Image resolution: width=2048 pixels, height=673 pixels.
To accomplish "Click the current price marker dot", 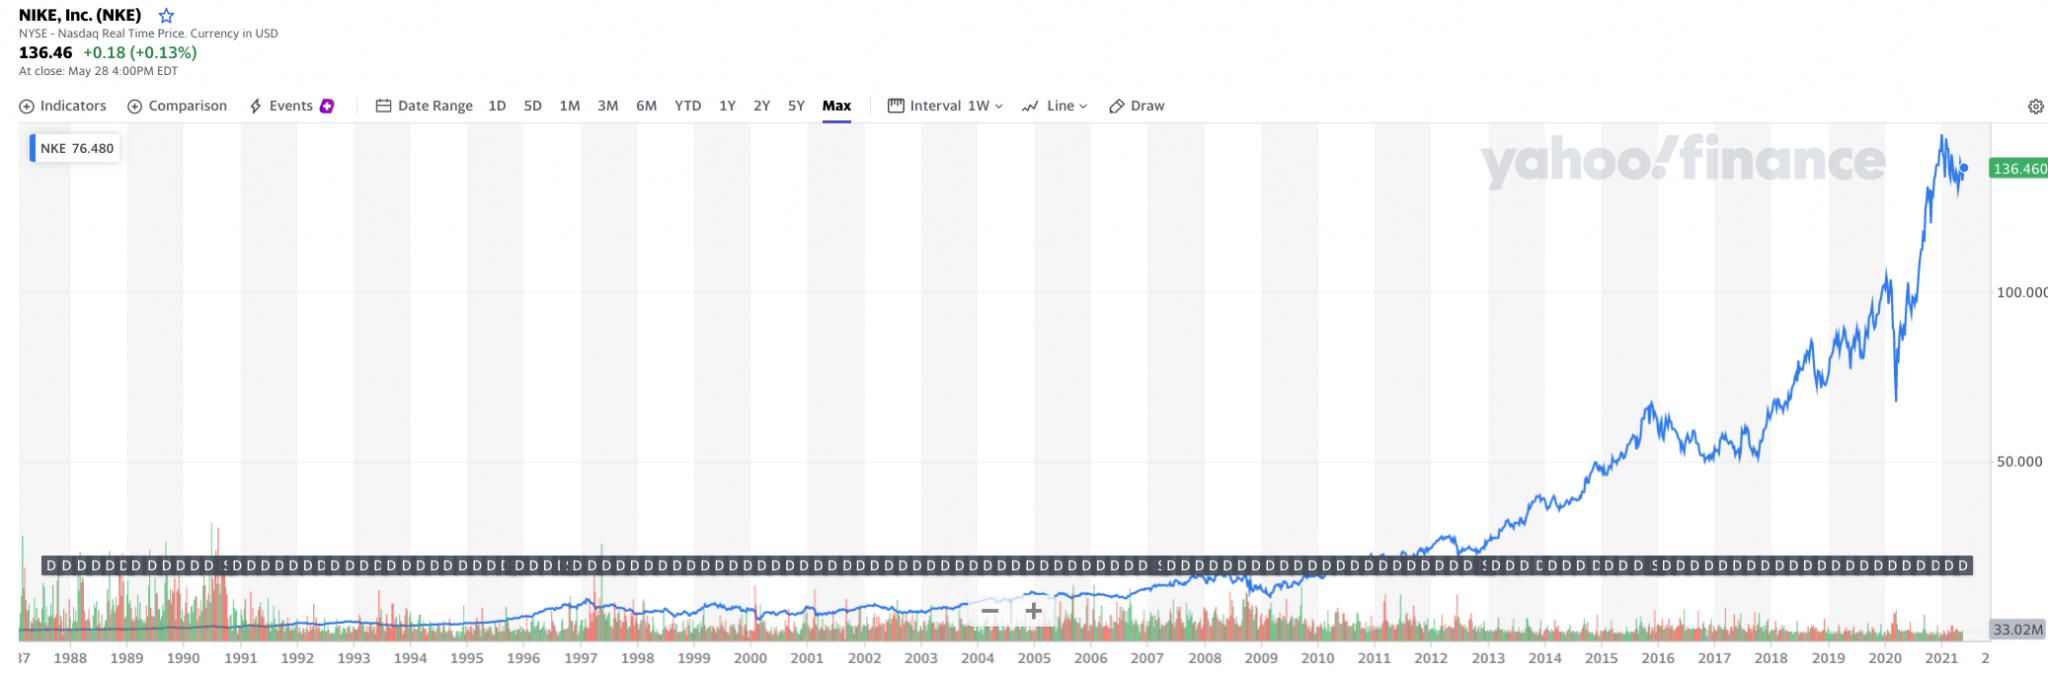I will [x=1964, y=168].
